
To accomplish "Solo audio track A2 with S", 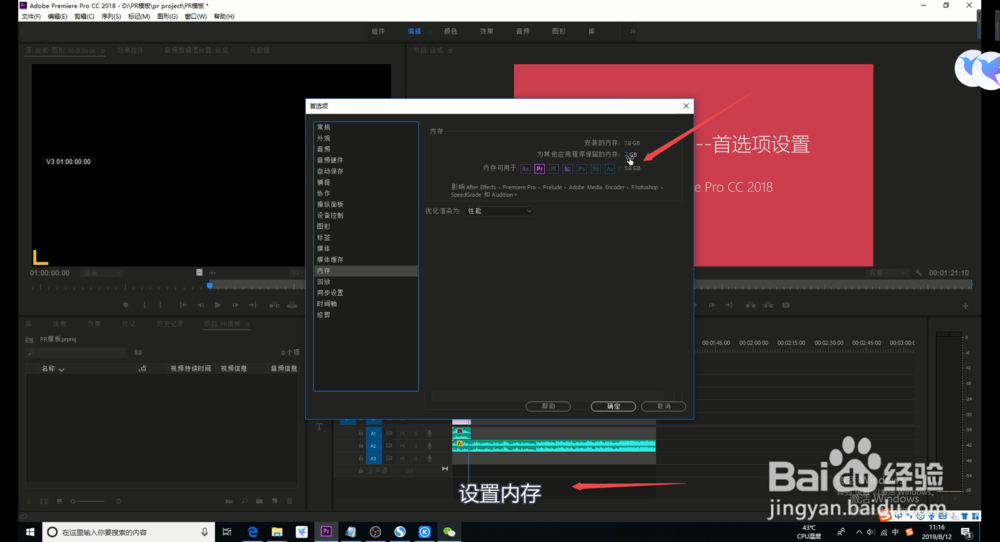I will 416,446.
